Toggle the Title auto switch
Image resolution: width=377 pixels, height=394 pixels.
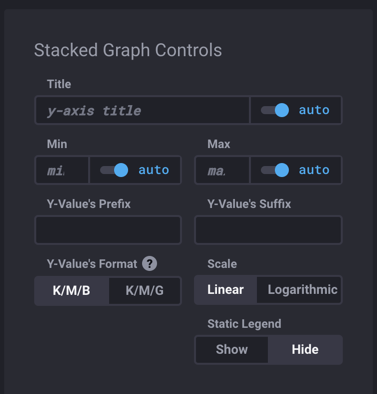point(275,110)
